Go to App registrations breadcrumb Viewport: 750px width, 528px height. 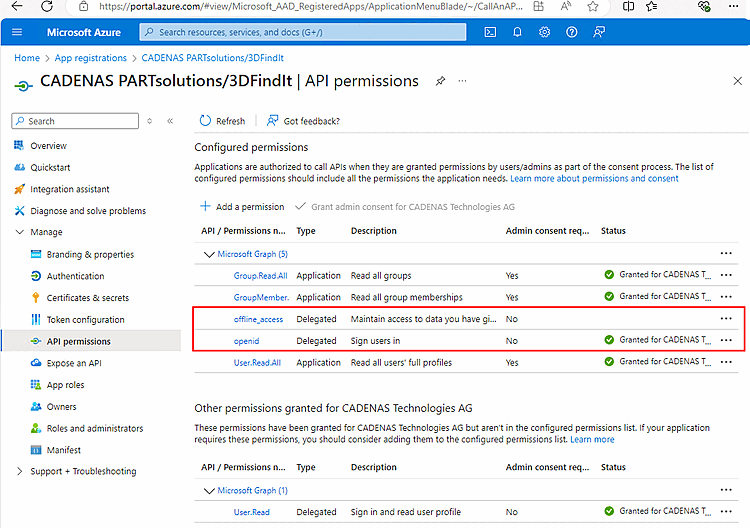point(90,58)
